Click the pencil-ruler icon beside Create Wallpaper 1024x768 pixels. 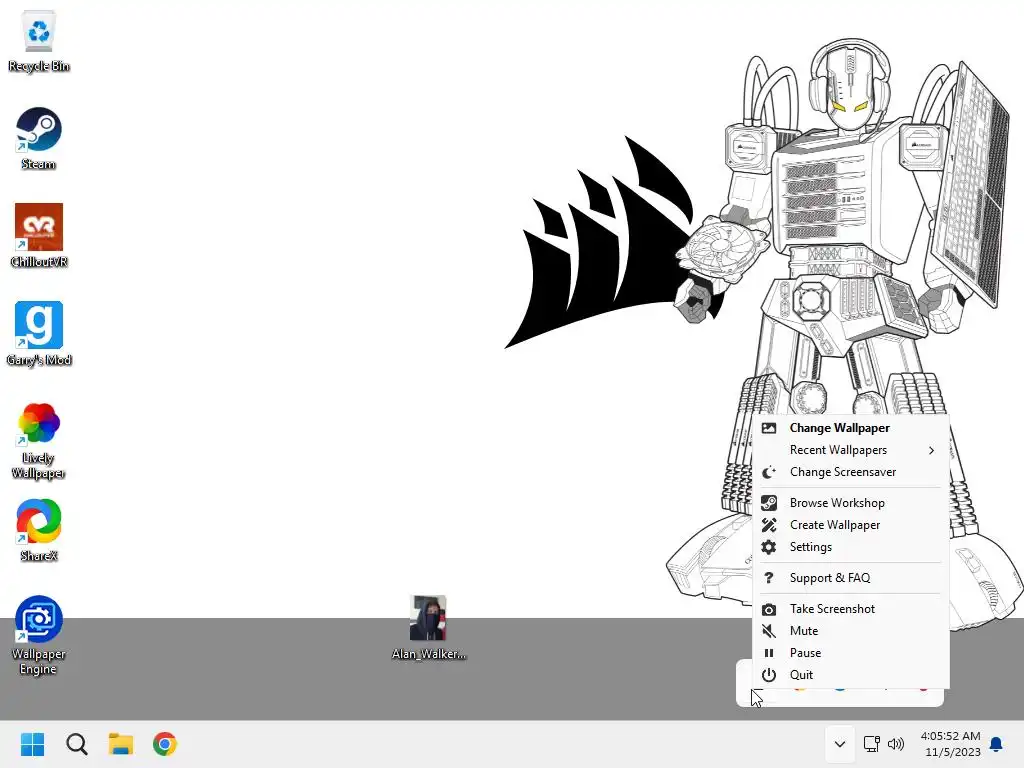click(769, 525)
